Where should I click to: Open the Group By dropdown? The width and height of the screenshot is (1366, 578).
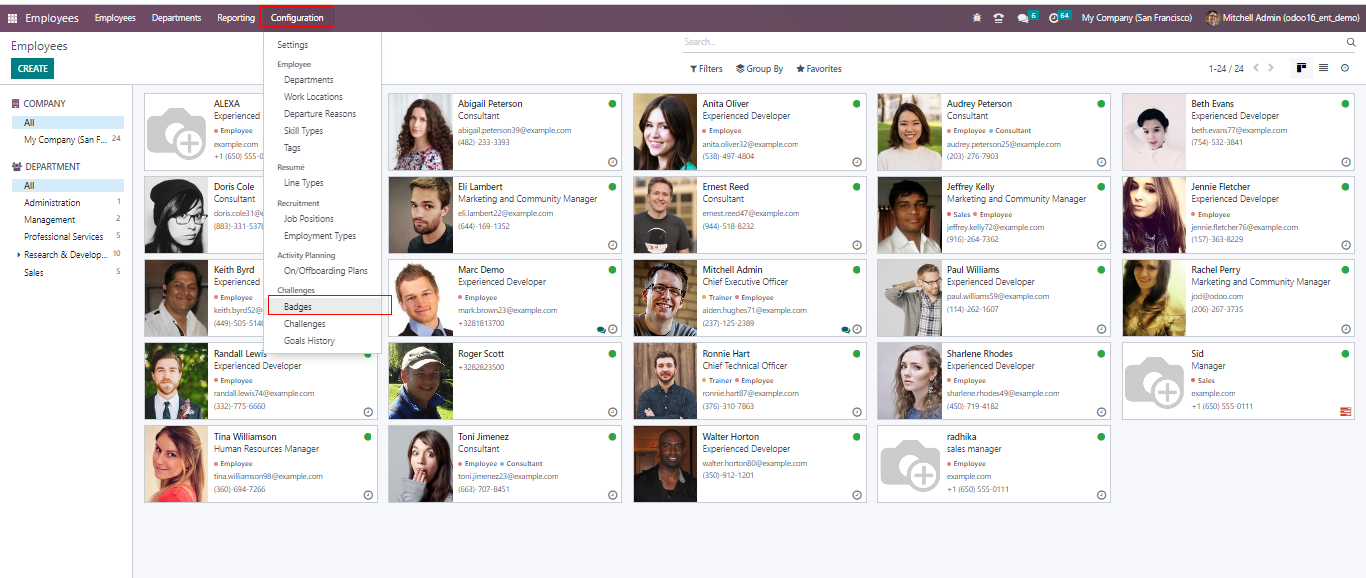click(759, 69)
